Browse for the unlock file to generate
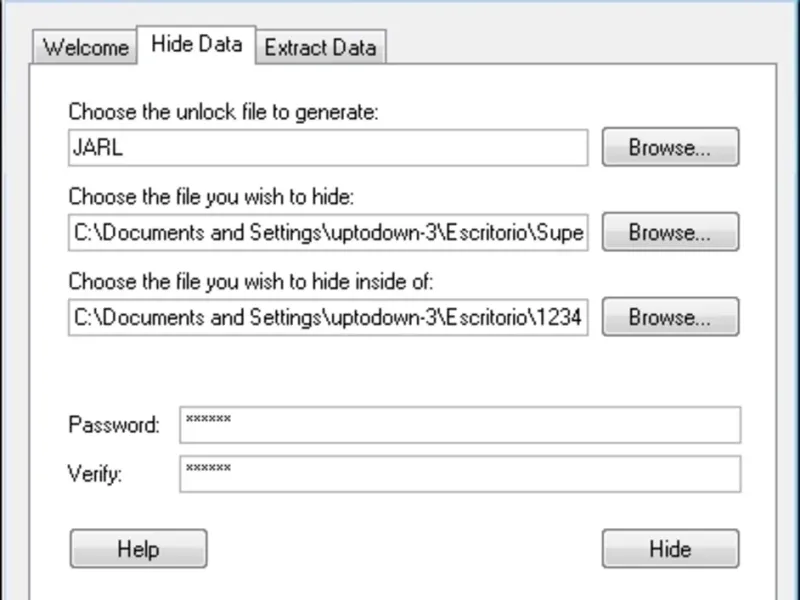The height and width of the screenshot is (600, 800). 669,147
